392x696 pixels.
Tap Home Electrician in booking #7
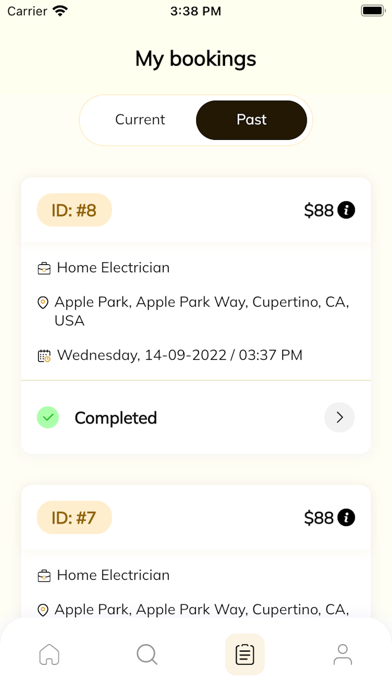click(x=113, y=575)
